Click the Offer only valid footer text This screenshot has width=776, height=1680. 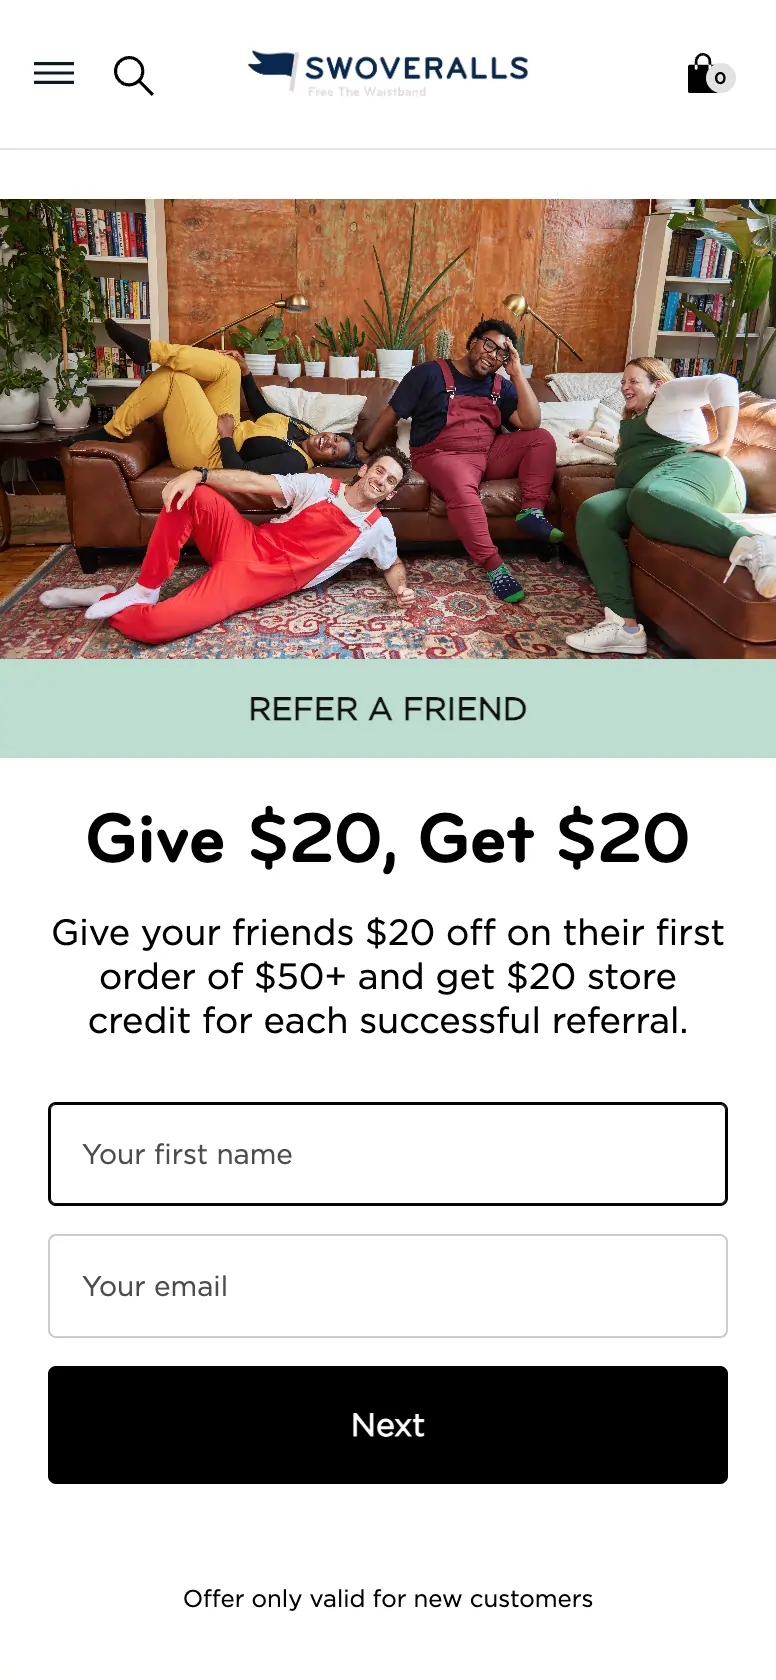point(388,1599)
